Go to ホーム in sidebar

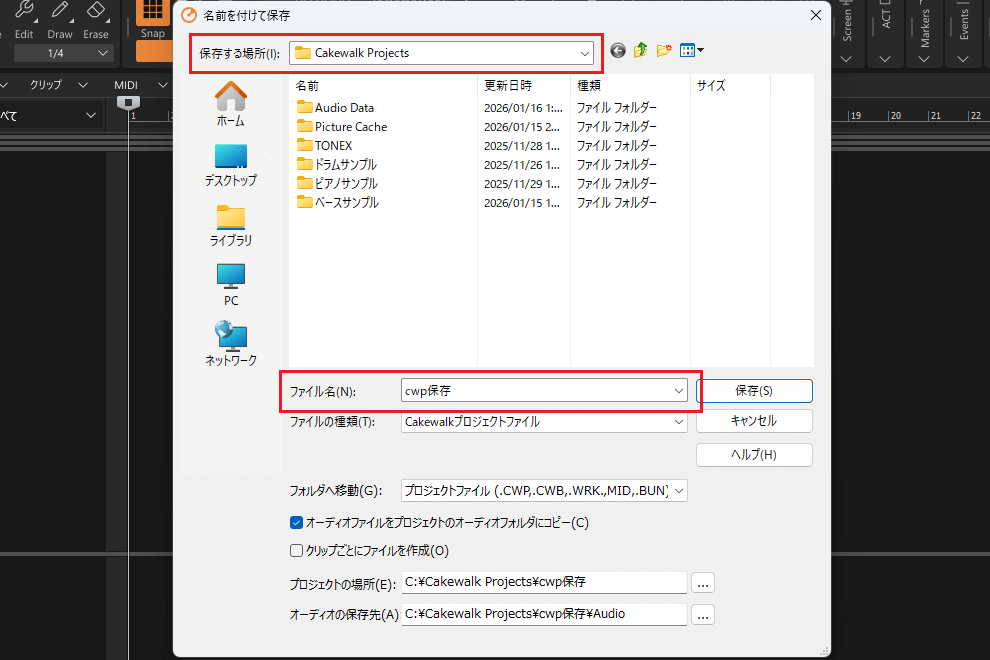click(x=231, y=104)
